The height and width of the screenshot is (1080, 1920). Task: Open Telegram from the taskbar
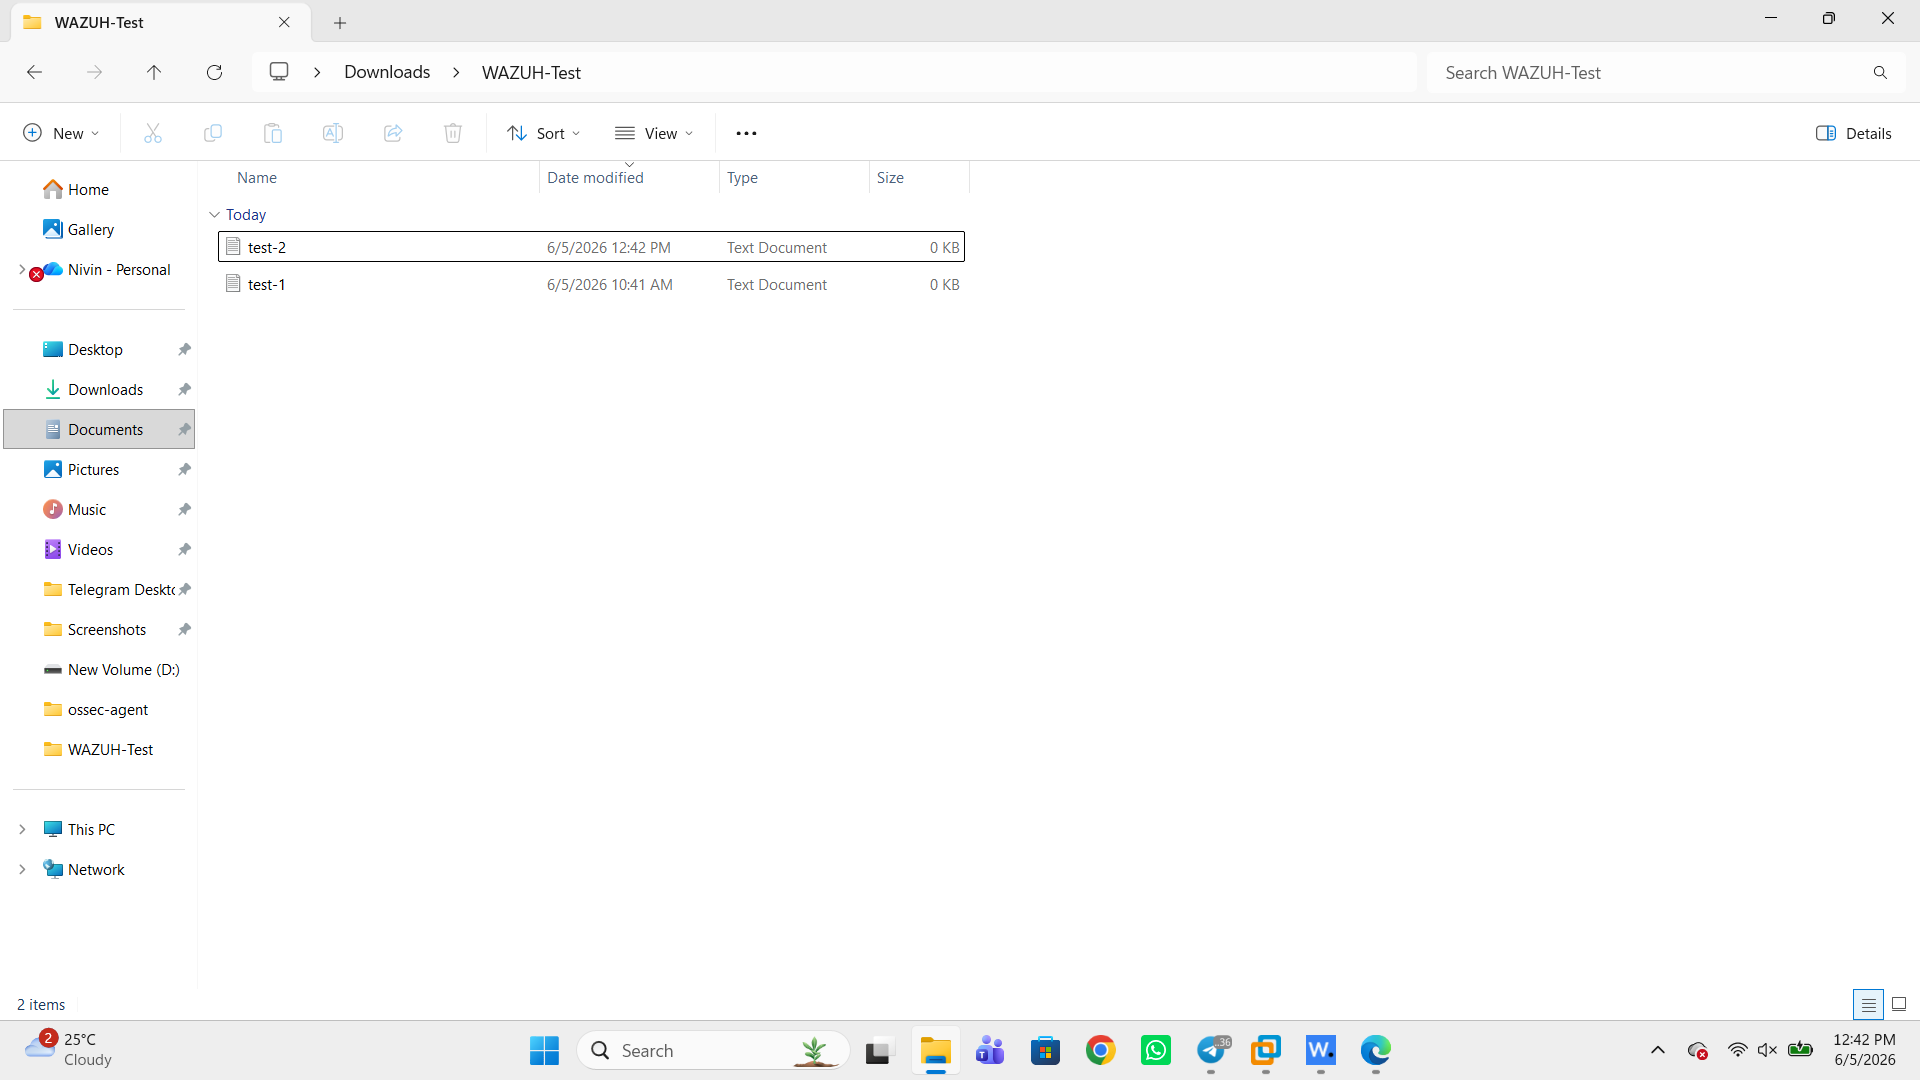click(1211, 1050)
